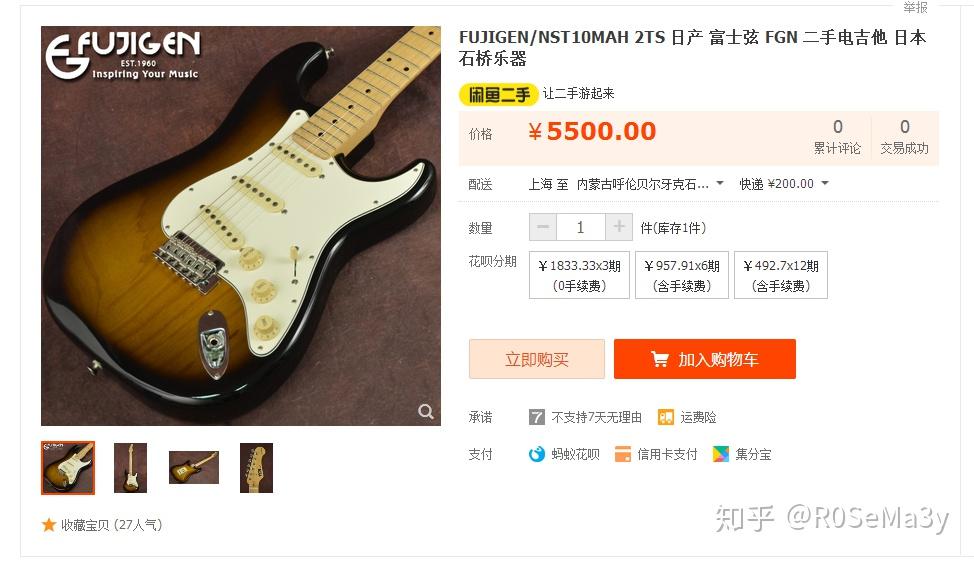This screenshot has width=974, height=562.
Task: Increase quantity with the plus button
Action: coord(619,227)
